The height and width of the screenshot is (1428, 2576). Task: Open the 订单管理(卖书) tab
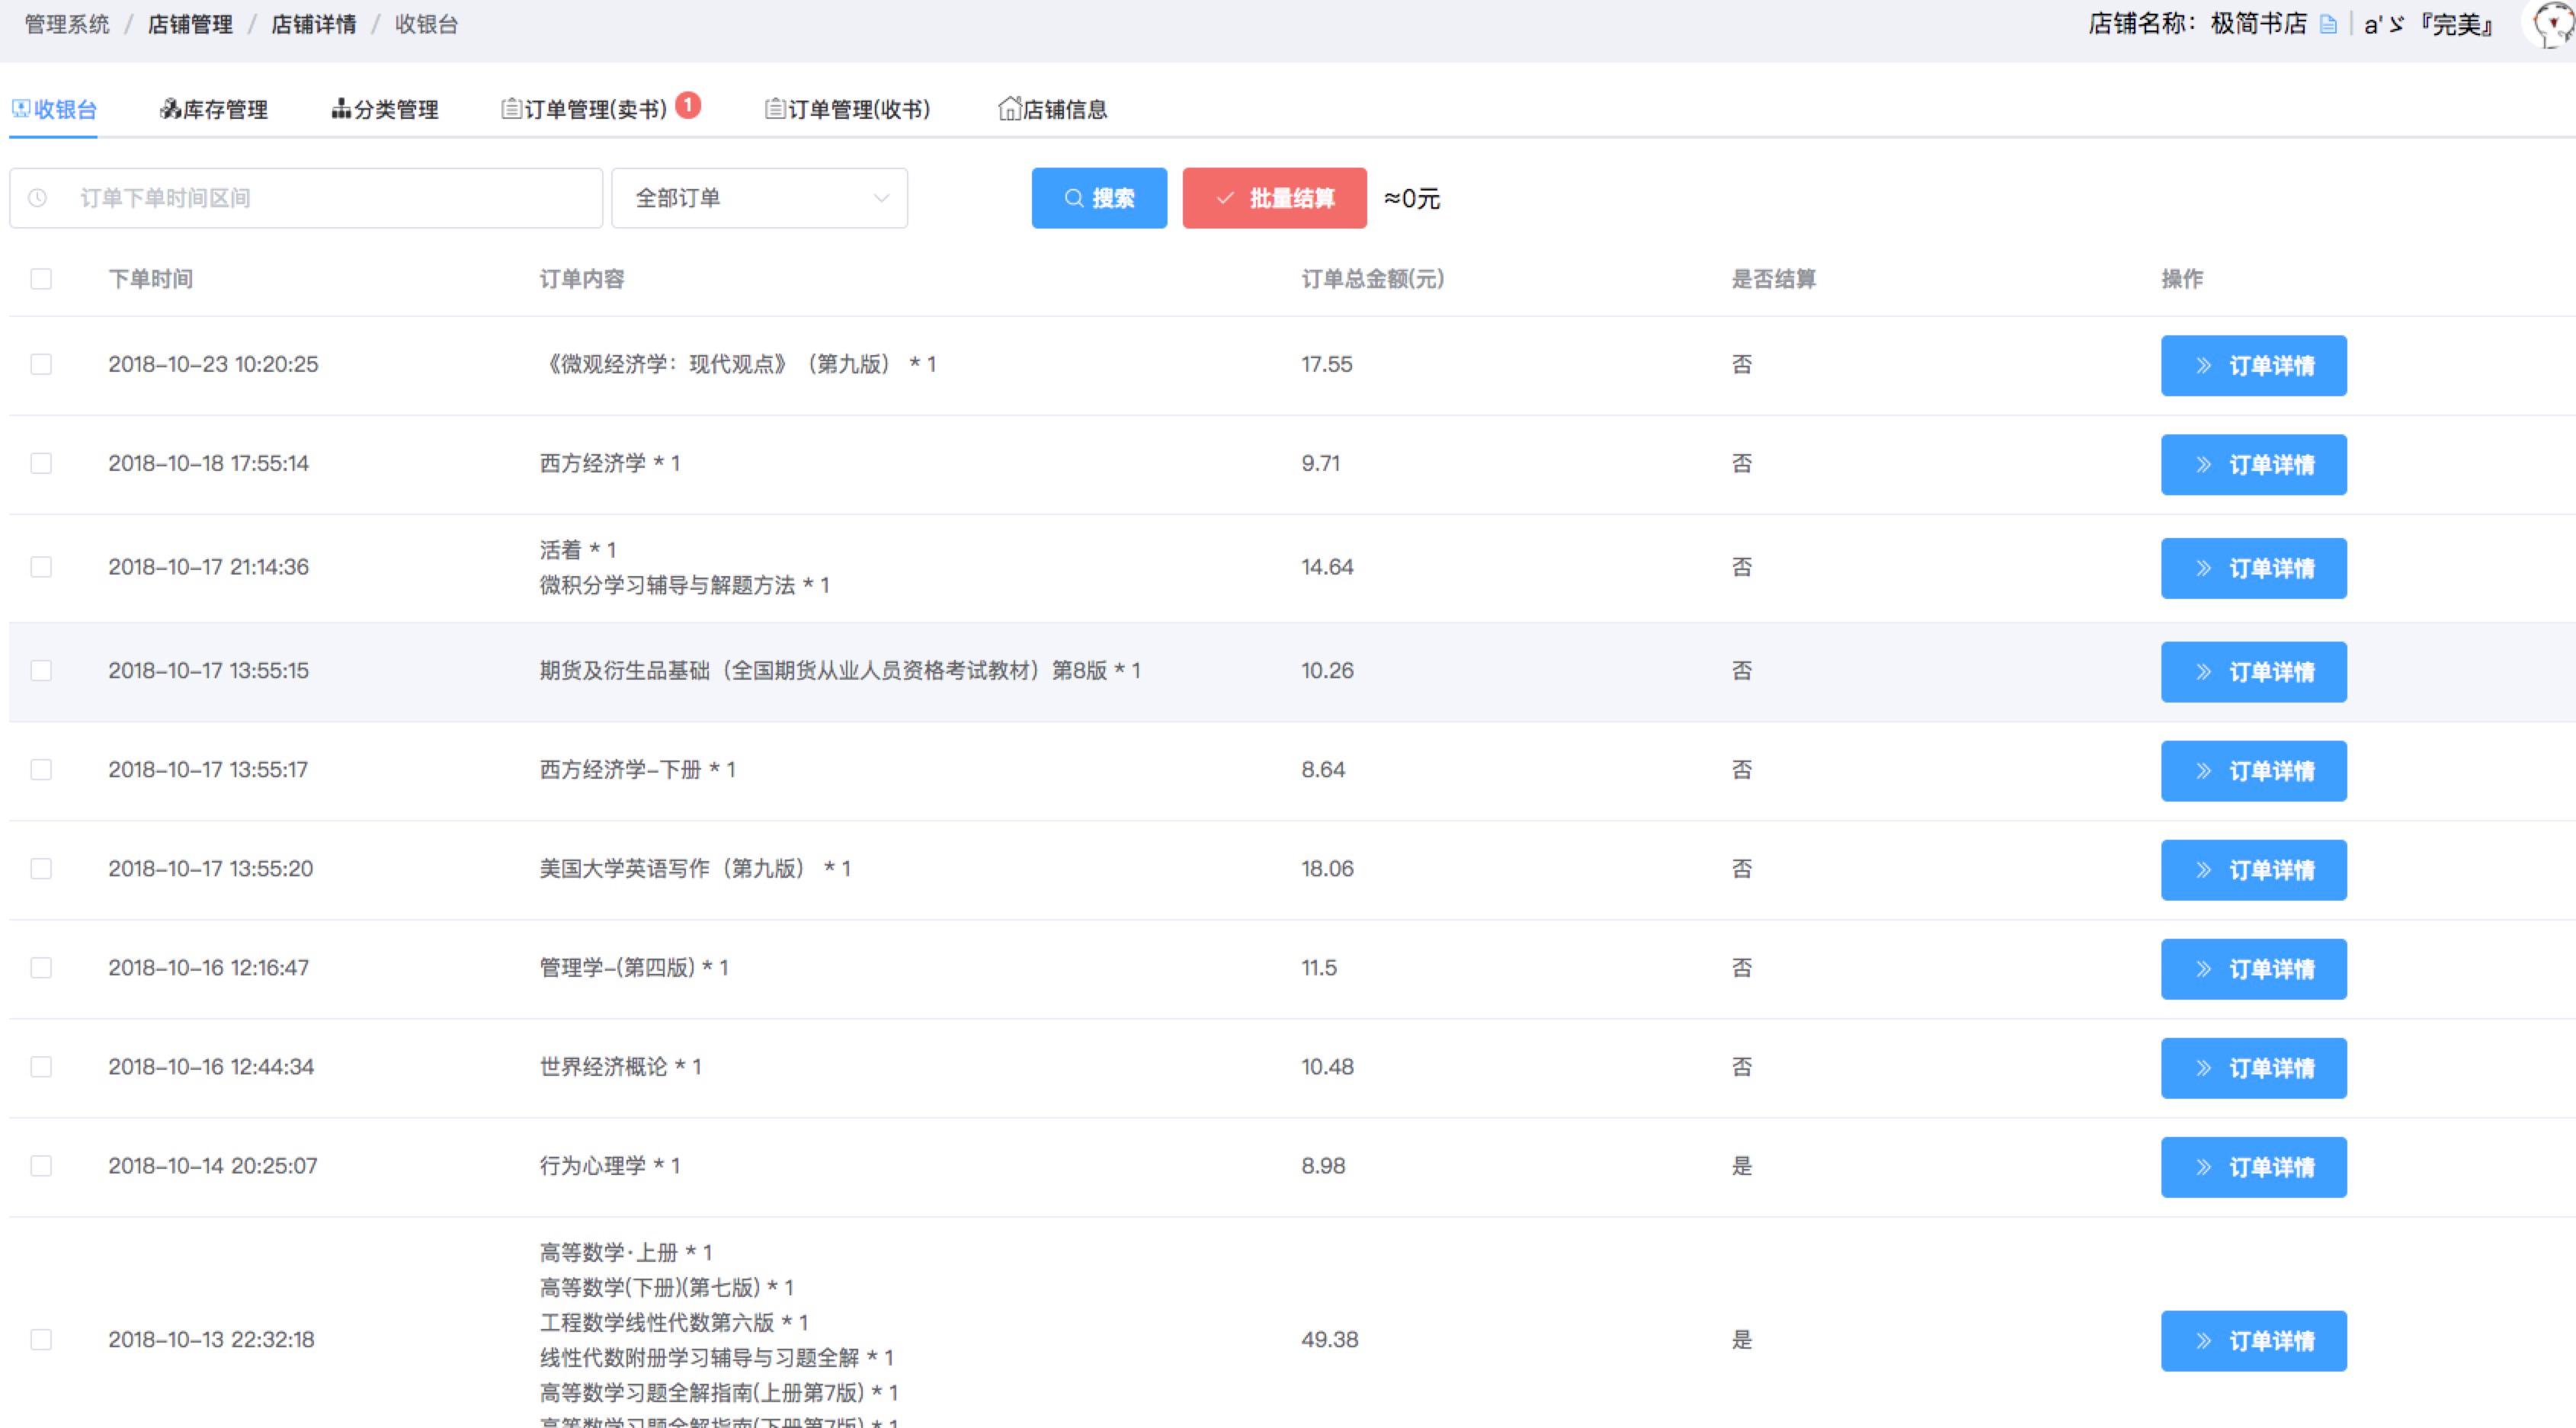[x=585, y=109]
